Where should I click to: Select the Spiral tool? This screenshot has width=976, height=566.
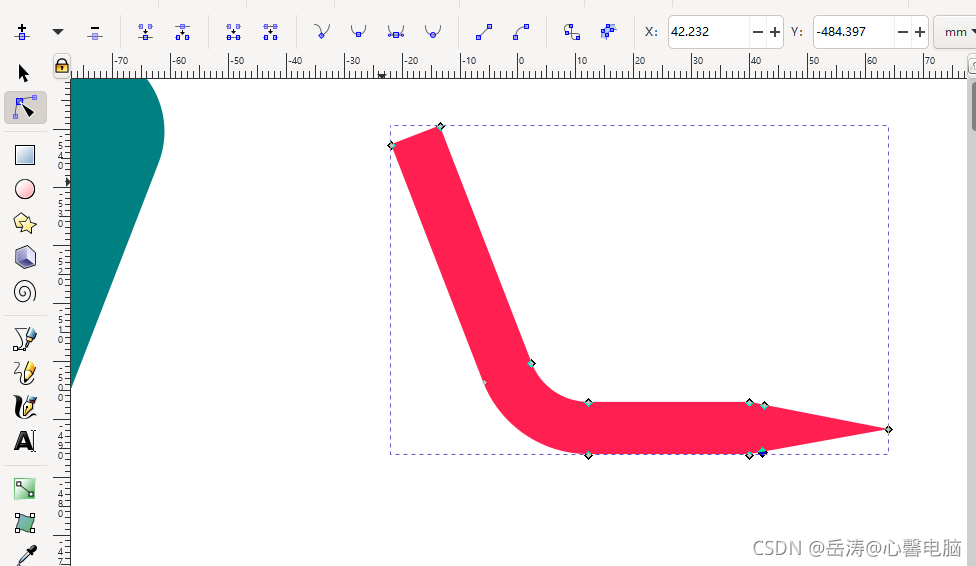pyautogui.click(x=25, y=291)
